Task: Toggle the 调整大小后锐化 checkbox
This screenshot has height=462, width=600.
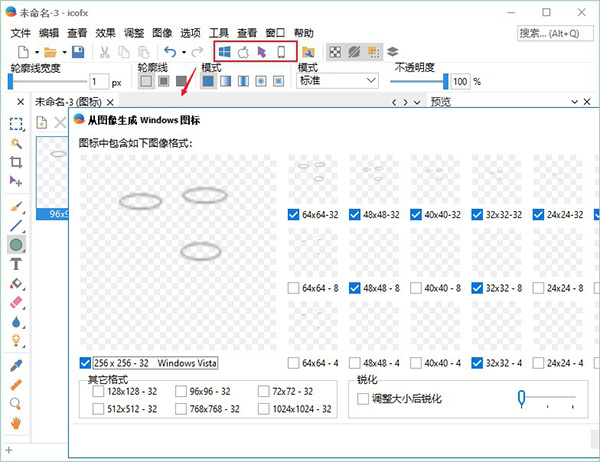Action: [x=363, y=399]
